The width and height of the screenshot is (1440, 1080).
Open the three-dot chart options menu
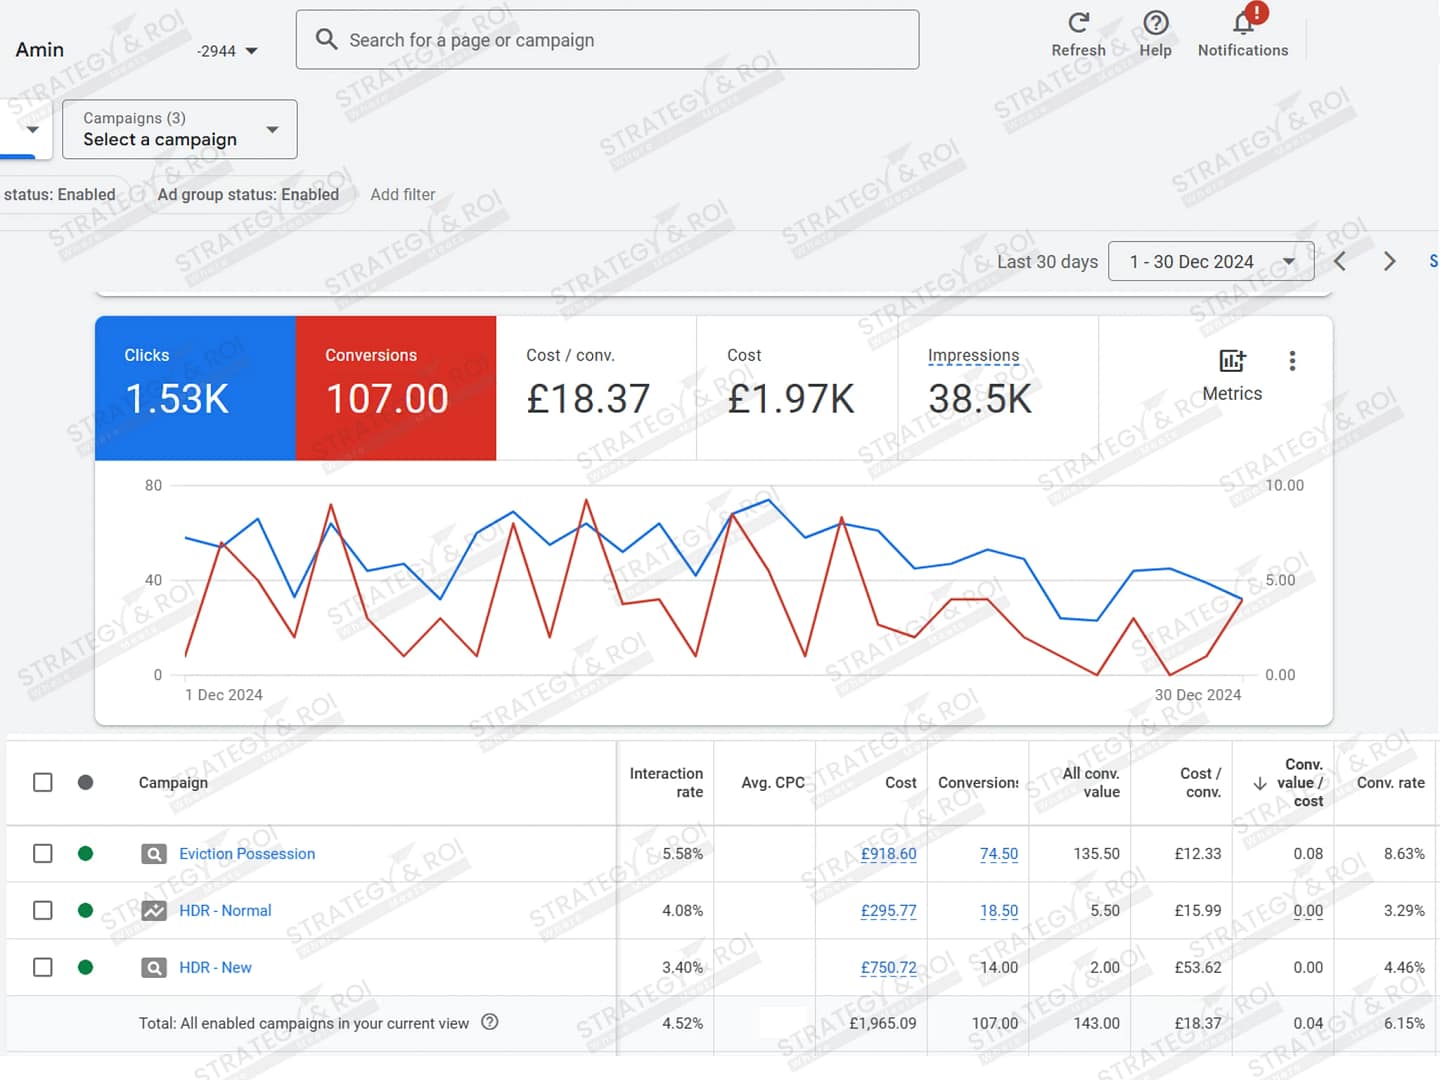coord(1292,361)
